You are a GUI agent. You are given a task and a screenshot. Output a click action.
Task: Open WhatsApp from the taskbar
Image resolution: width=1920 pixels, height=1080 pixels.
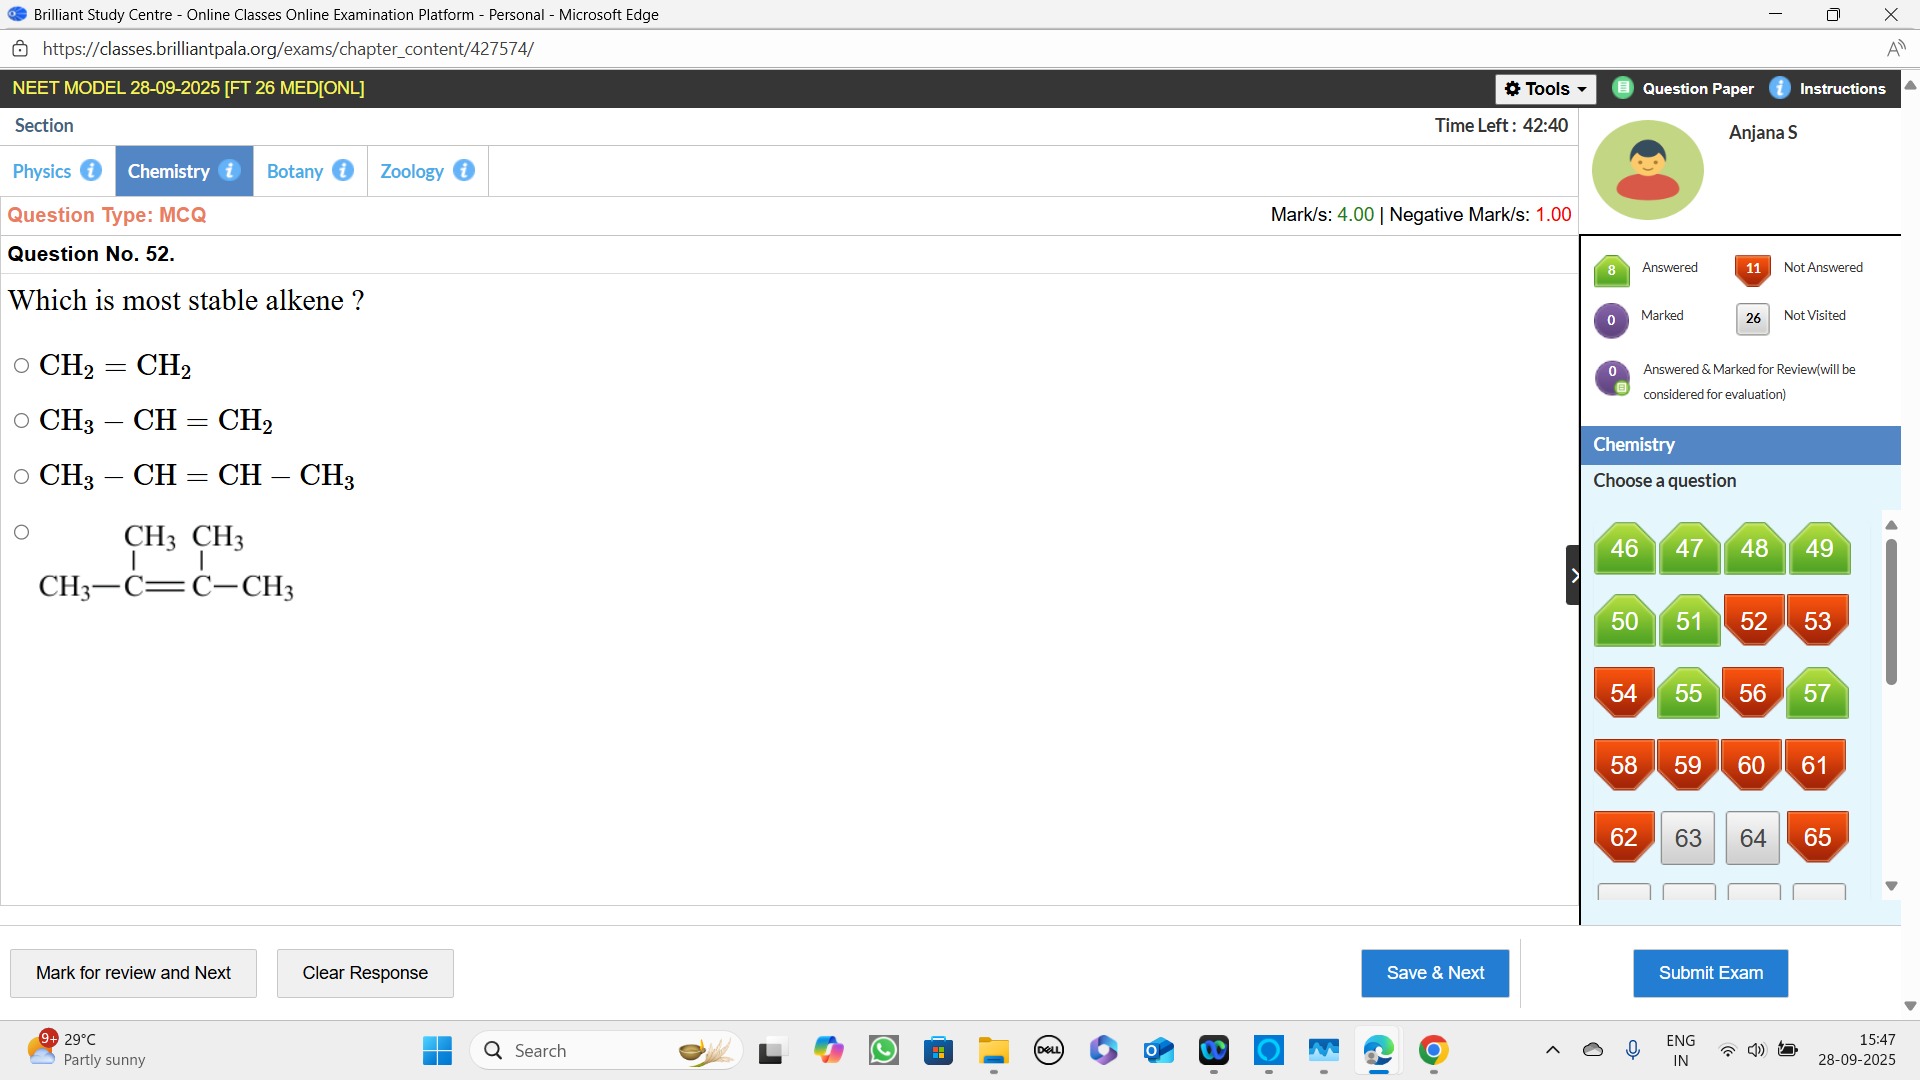pyautogui.click(x=884, y=1050)
